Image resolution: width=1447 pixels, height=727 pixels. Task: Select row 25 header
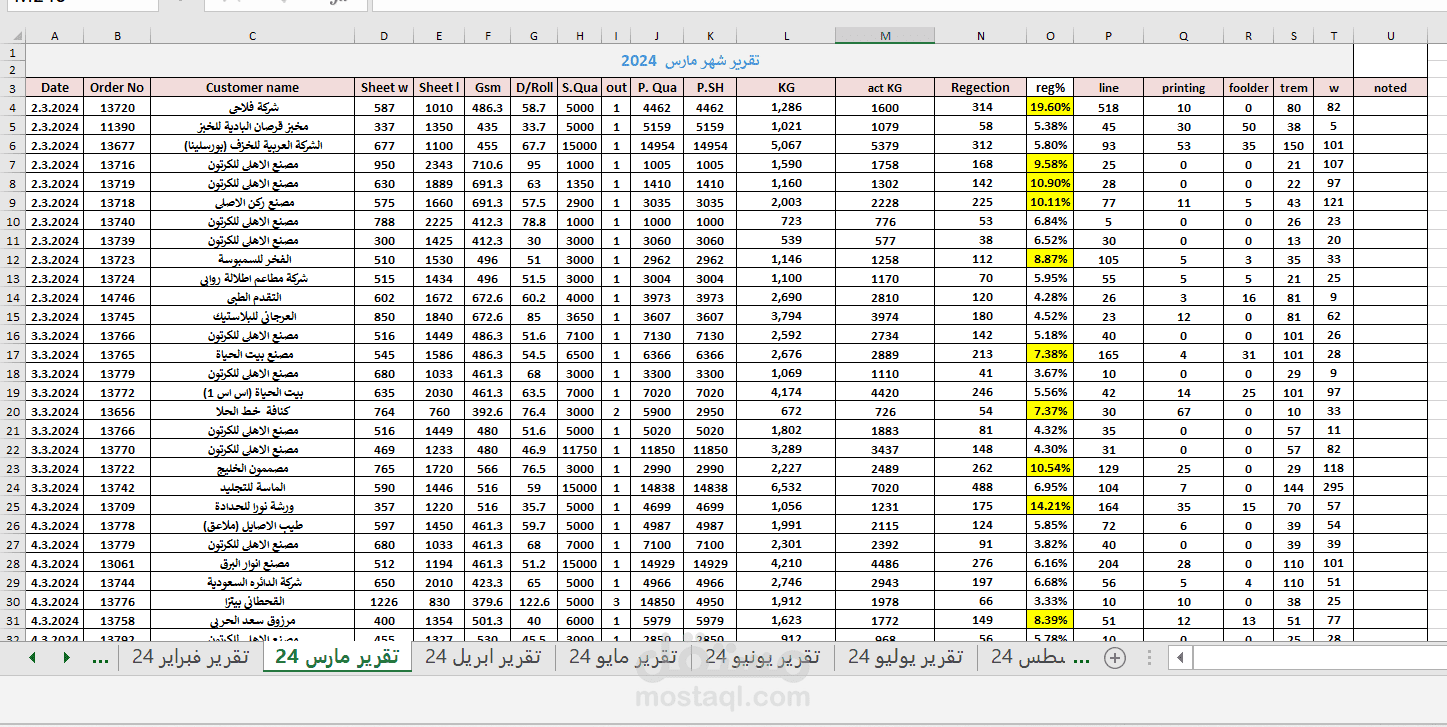(13, 506)
